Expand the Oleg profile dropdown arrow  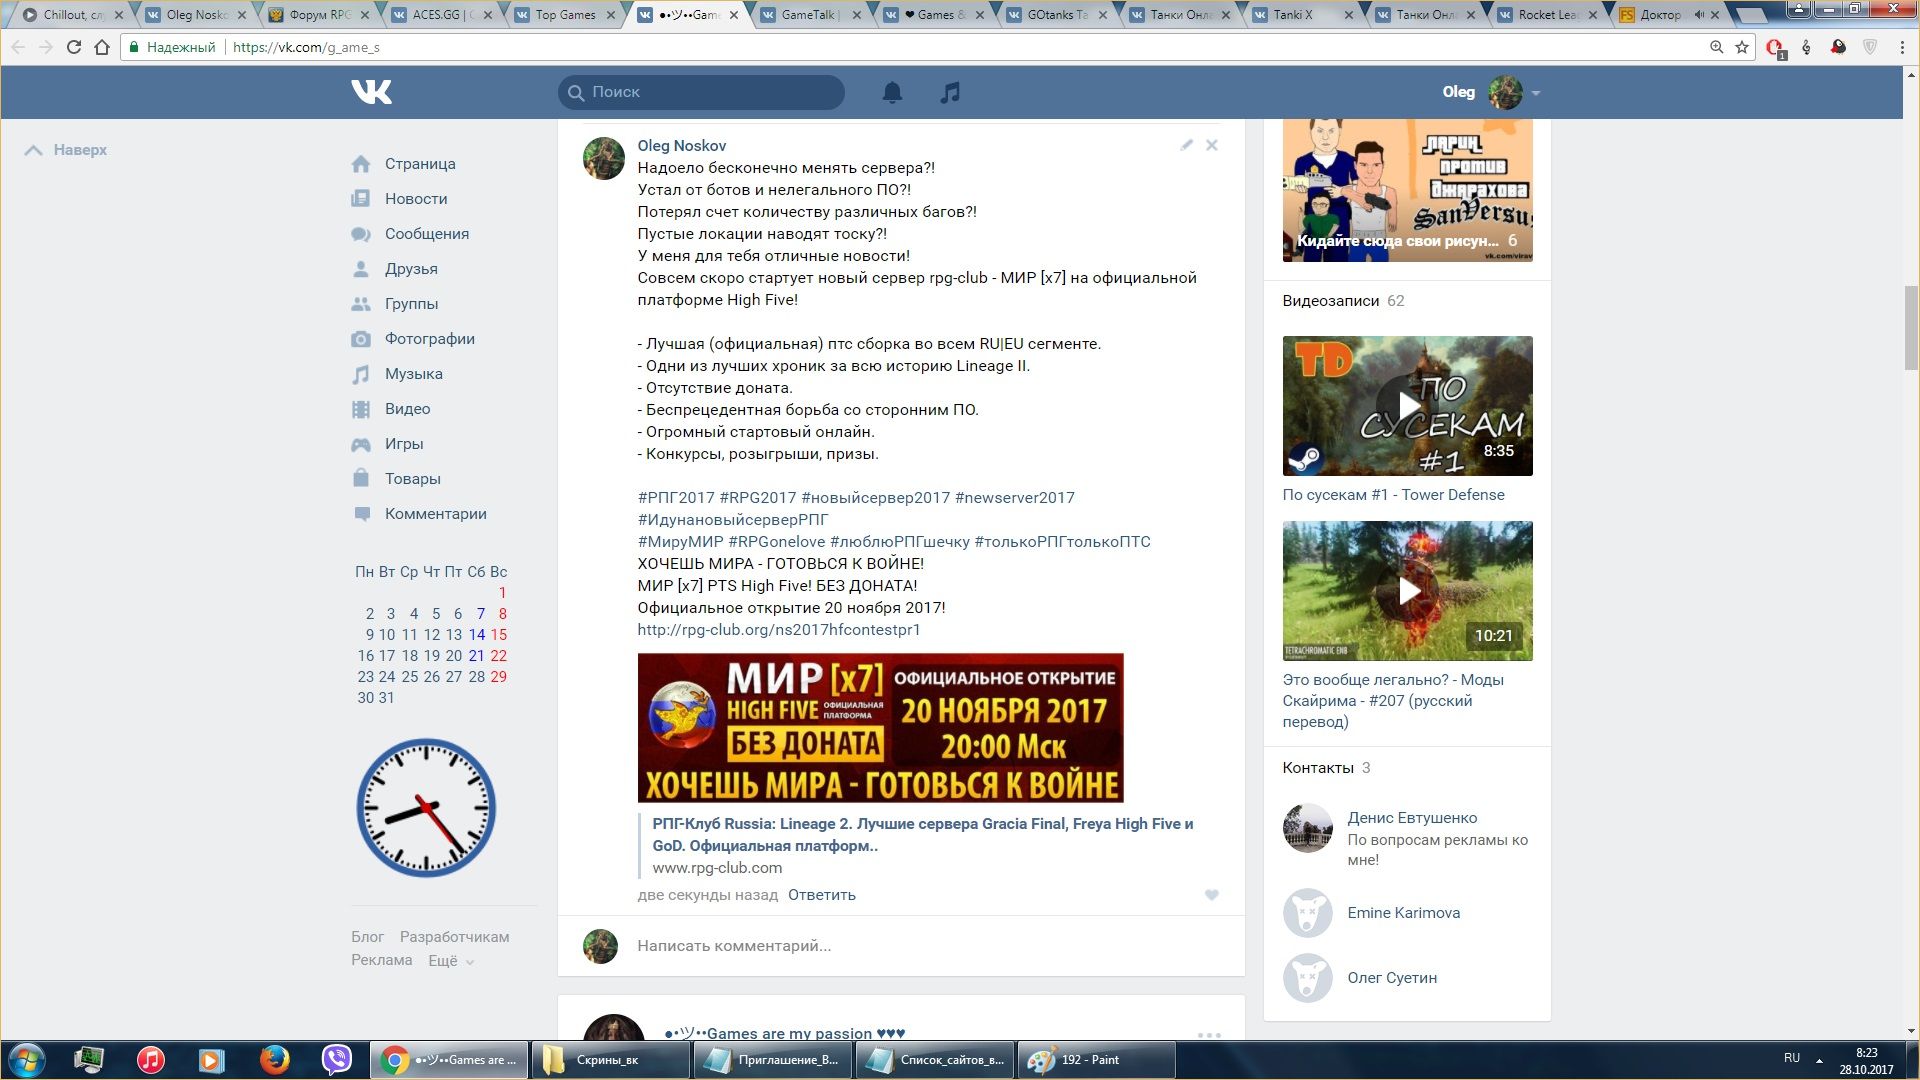click(1536, 93)
